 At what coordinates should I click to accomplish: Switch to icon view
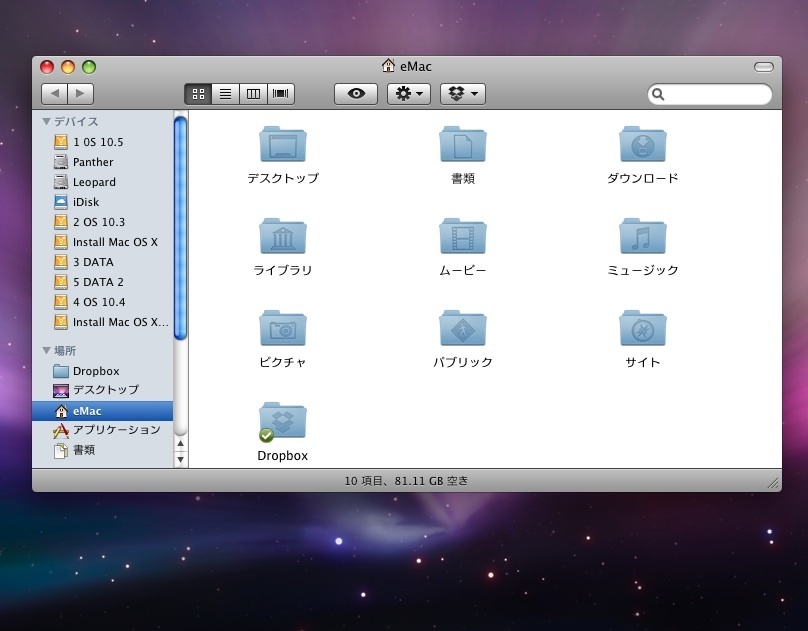(198, 94)
